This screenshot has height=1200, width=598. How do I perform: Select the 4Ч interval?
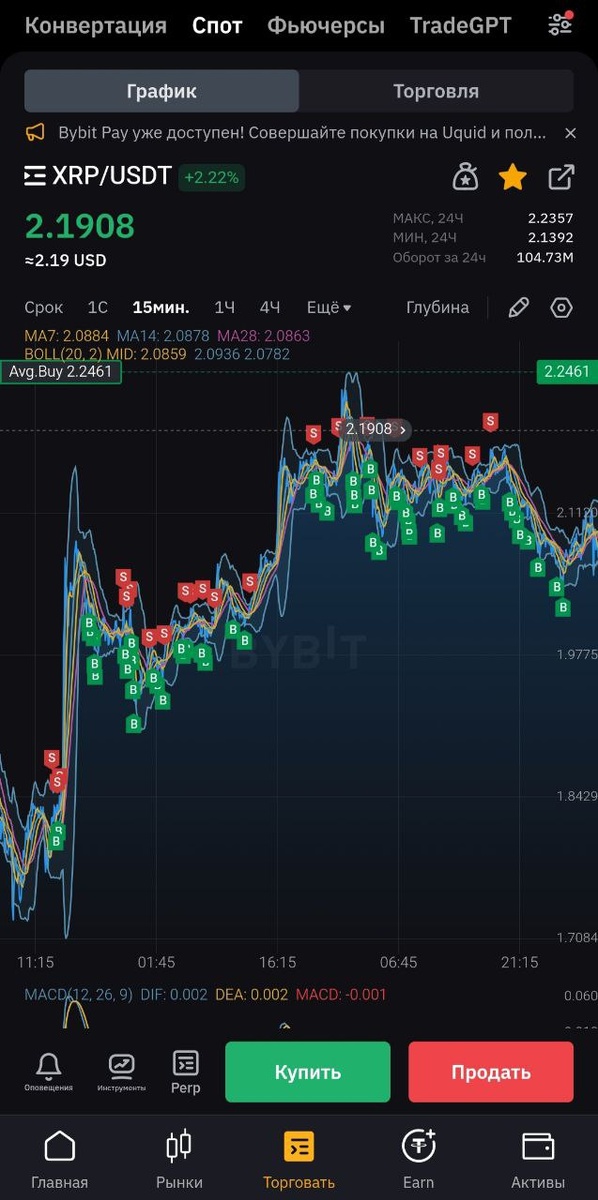(x=270, y=307)
